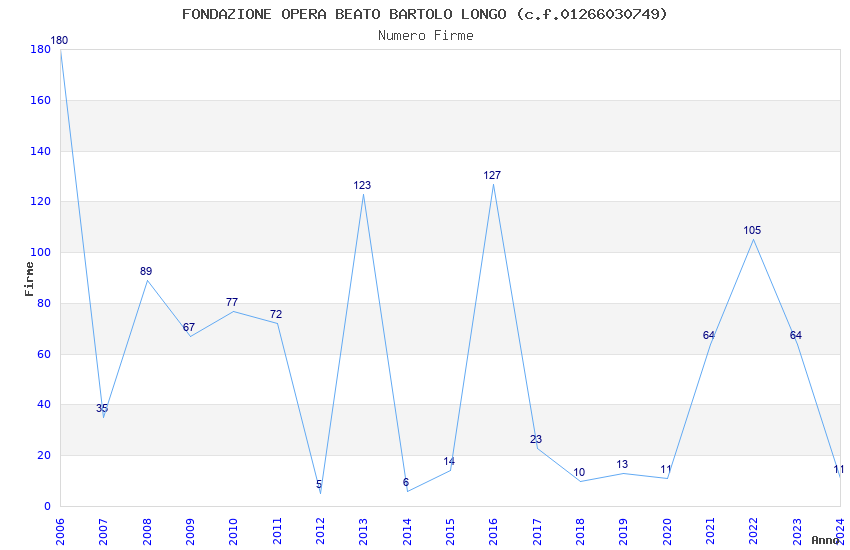Click the y-axis tick label 0
850x550 pixels.
coord(48,507)
